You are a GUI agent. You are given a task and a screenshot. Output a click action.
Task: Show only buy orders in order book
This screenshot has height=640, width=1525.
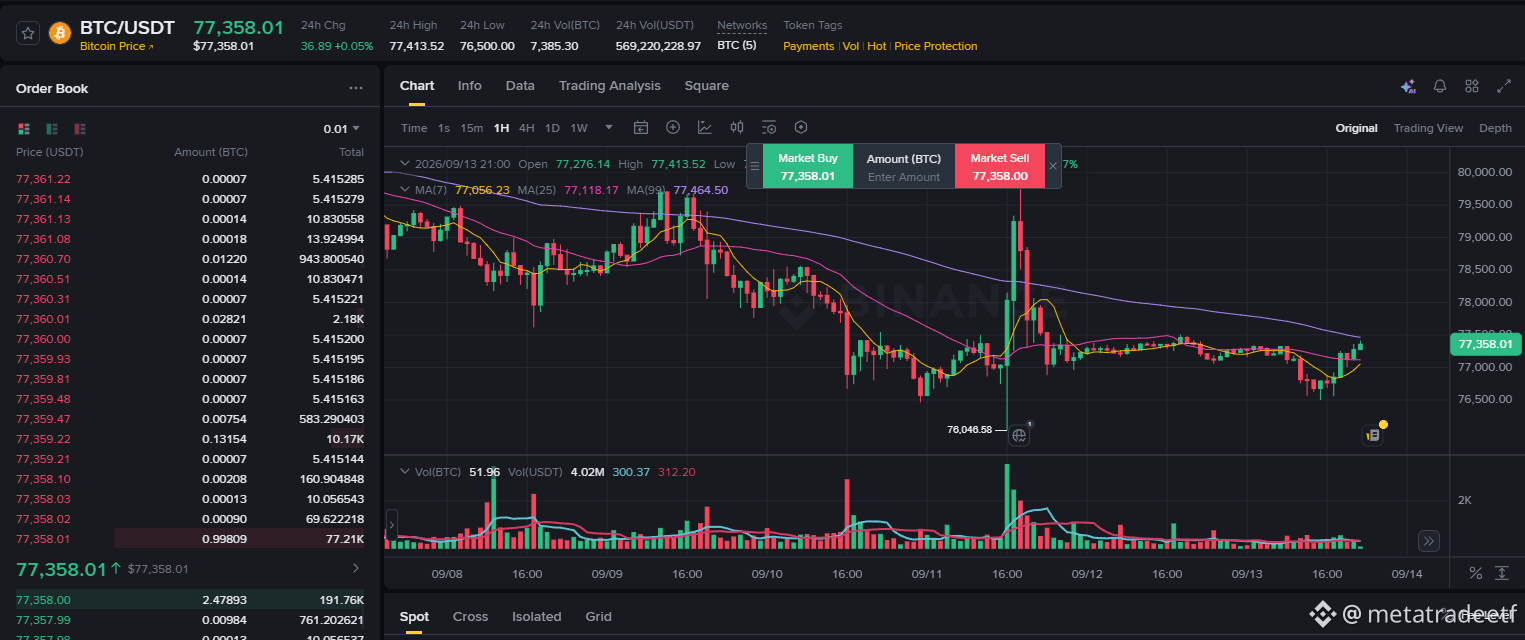point(51,128)
